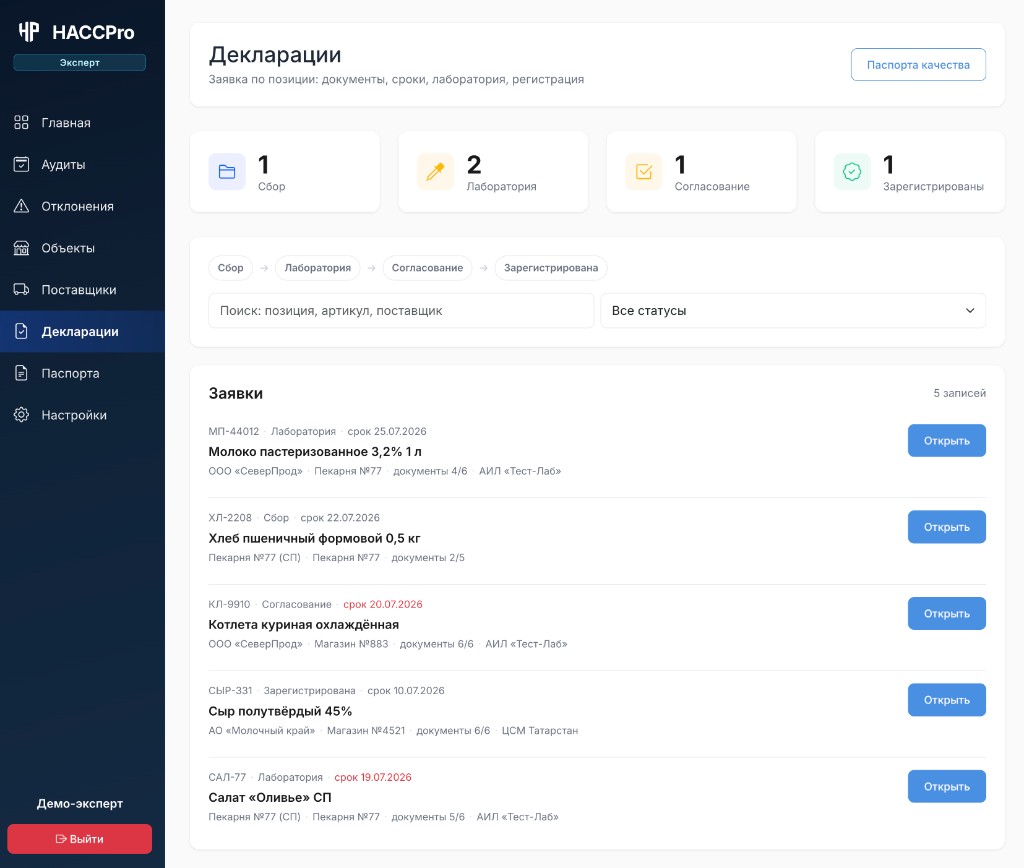Click the Согласование summary card label
The width and height of the screenshot is (1024, 868).
tap(712, 187)
